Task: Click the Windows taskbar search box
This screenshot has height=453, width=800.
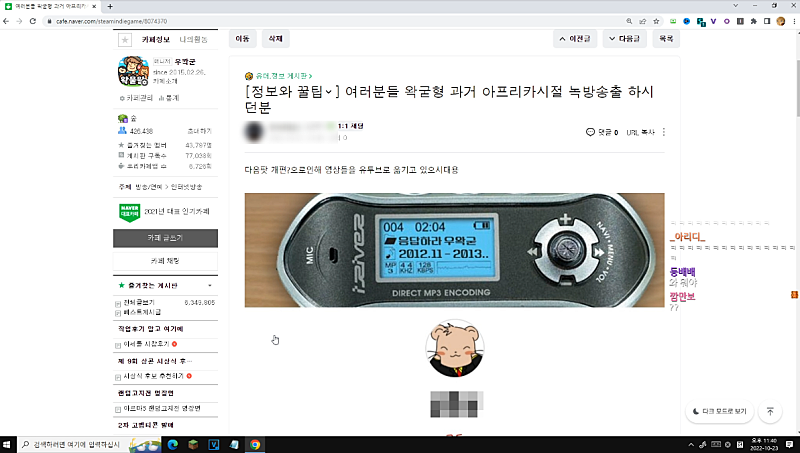Action: 89,445
